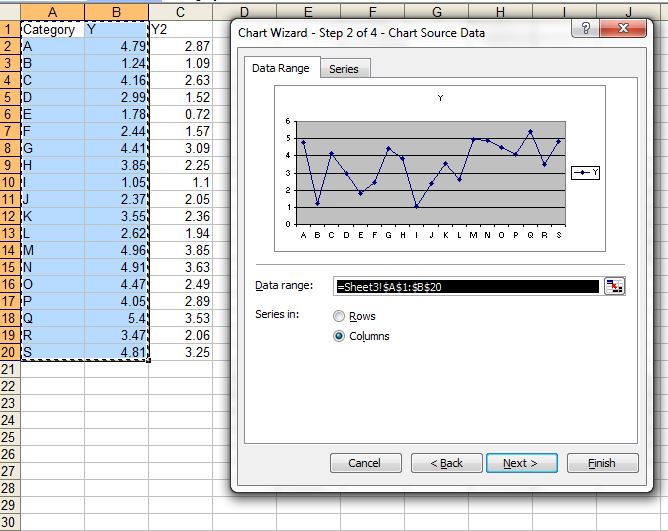Click cell with value 3.25
Viewport: 668px width, 531px height.
180,352
